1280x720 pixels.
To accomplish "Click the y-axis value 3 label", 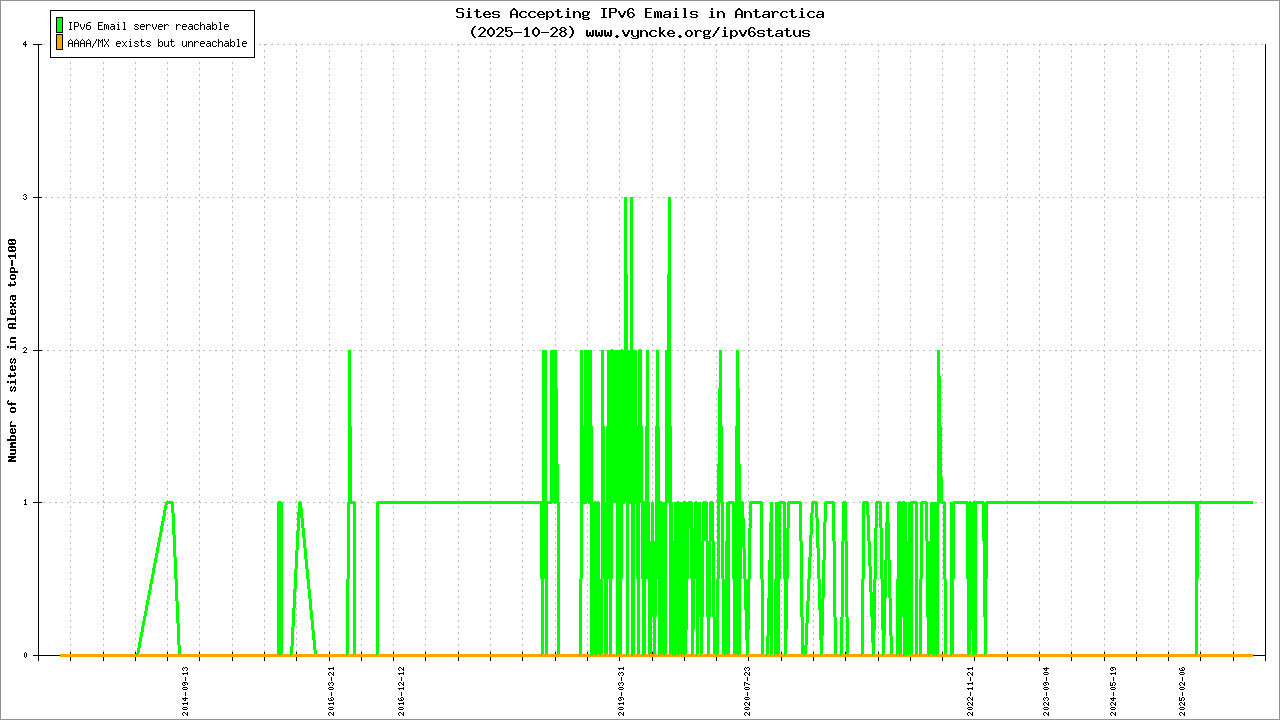I will pos(37,197).
